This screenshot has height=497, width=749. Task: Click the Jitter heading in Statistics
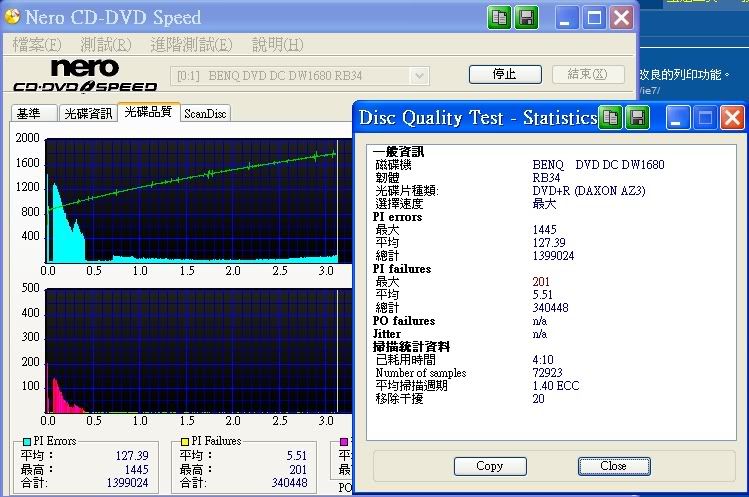(x=386, y=334)
